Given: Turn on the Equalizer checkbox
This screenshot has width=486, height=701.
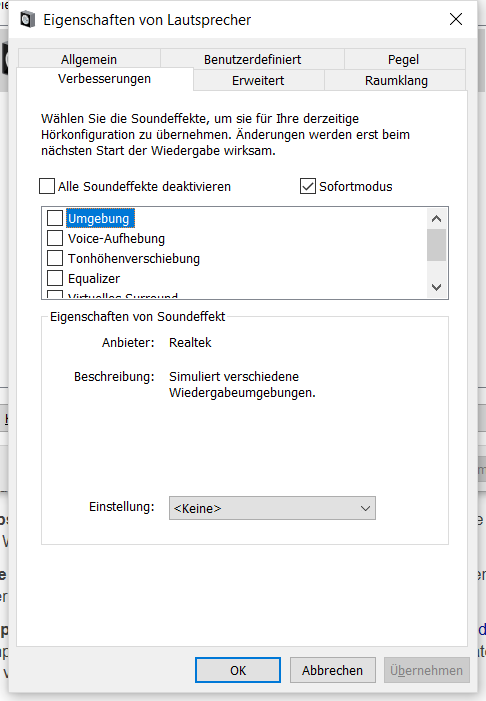Looking at the screenshot, I should (x=55, y=278).
